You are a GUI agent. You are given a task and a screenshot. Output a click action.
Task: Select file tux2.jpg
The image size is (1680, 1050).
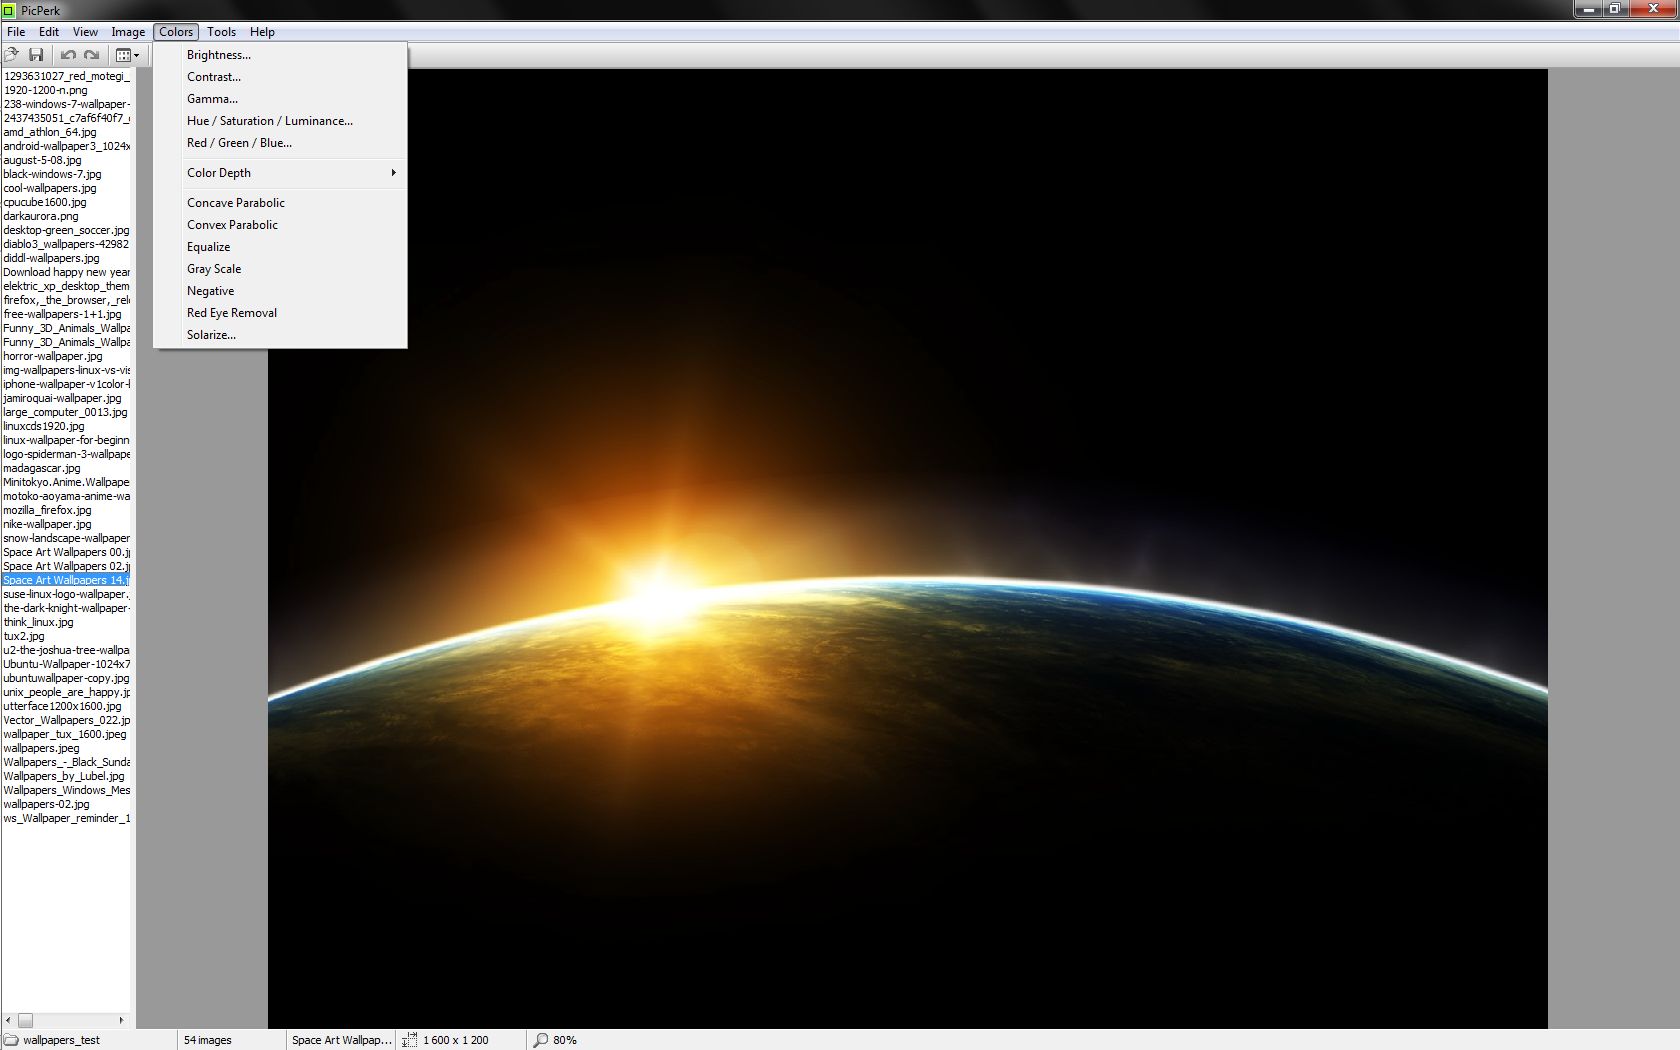pos(24,636)
